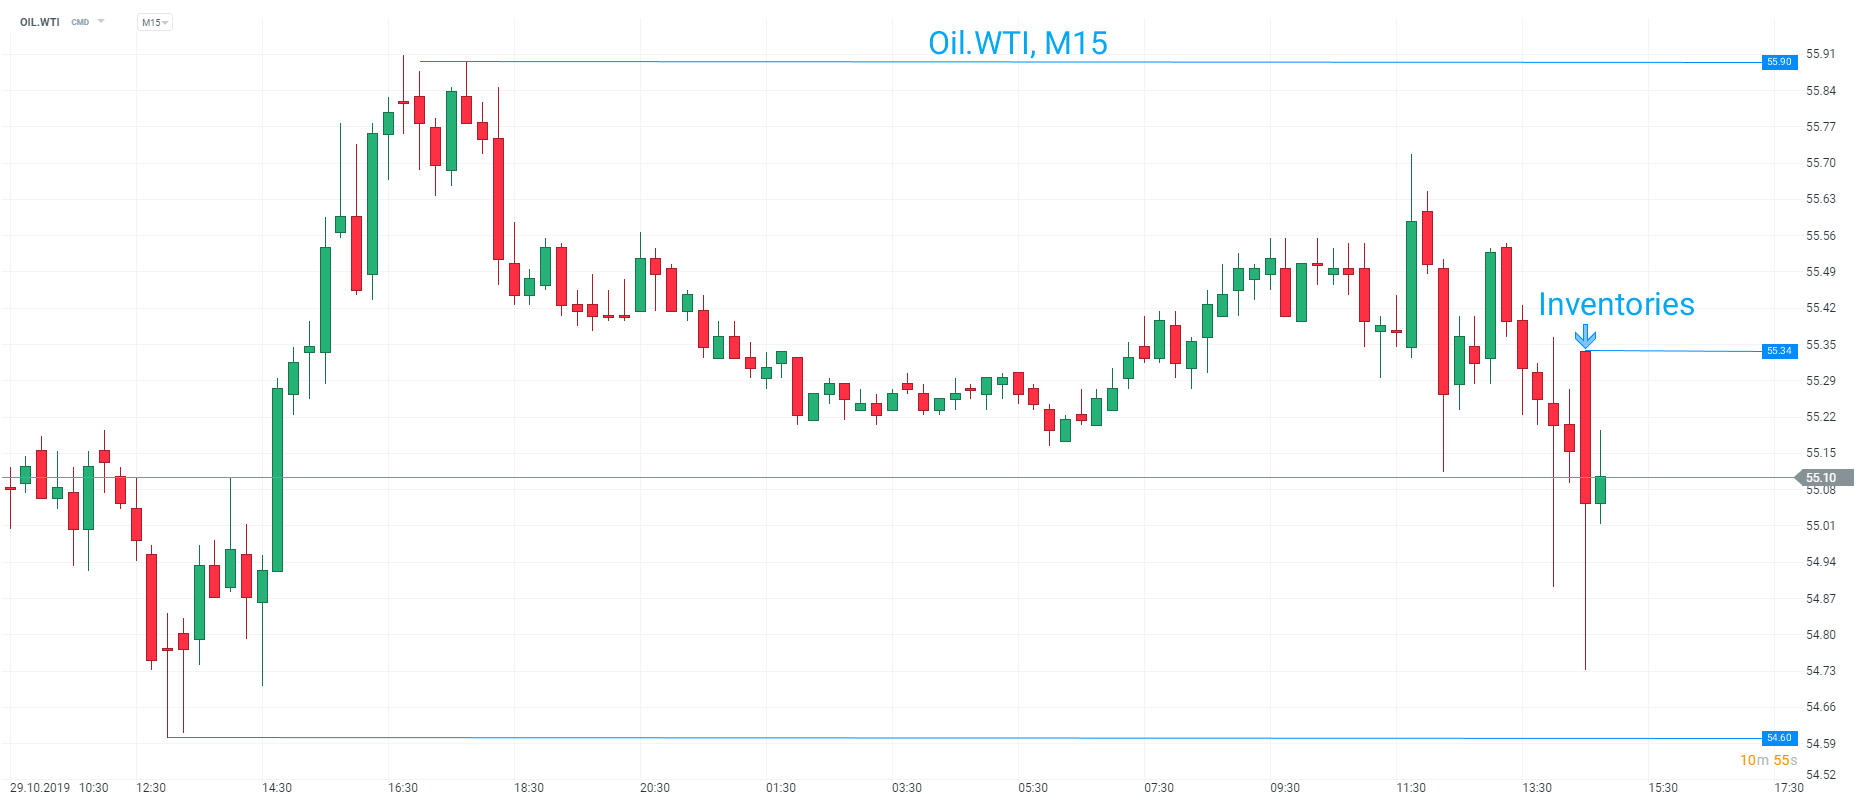Click the 13:30 label on time axis
This screenshot has width=1866, height=805.
1537,788
